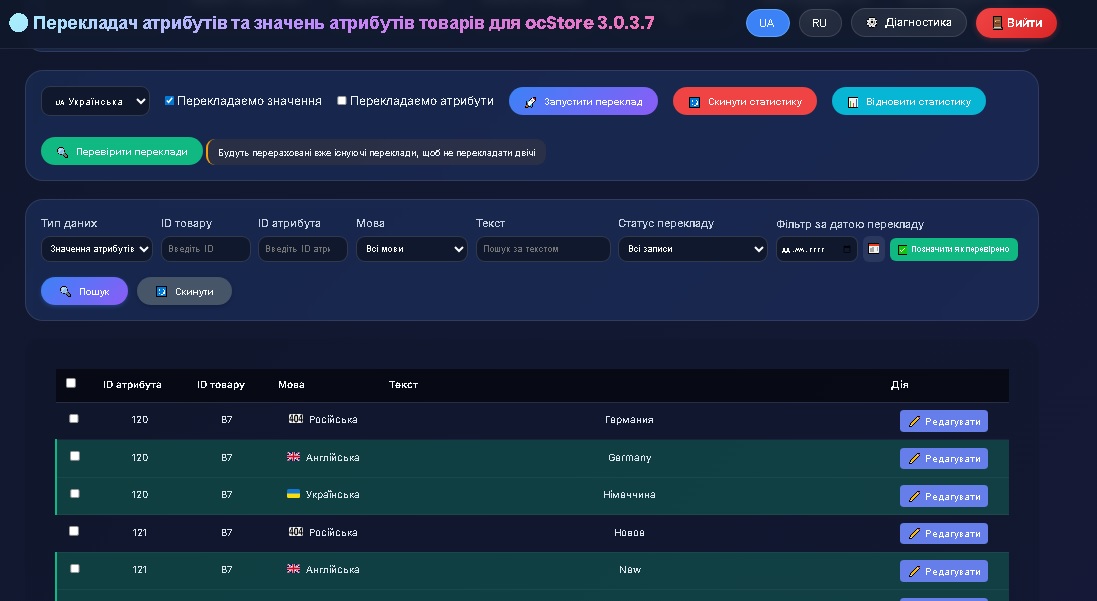Click the date filter input field
Viewport: 1097px width, 601px height.
coord(816,249)
